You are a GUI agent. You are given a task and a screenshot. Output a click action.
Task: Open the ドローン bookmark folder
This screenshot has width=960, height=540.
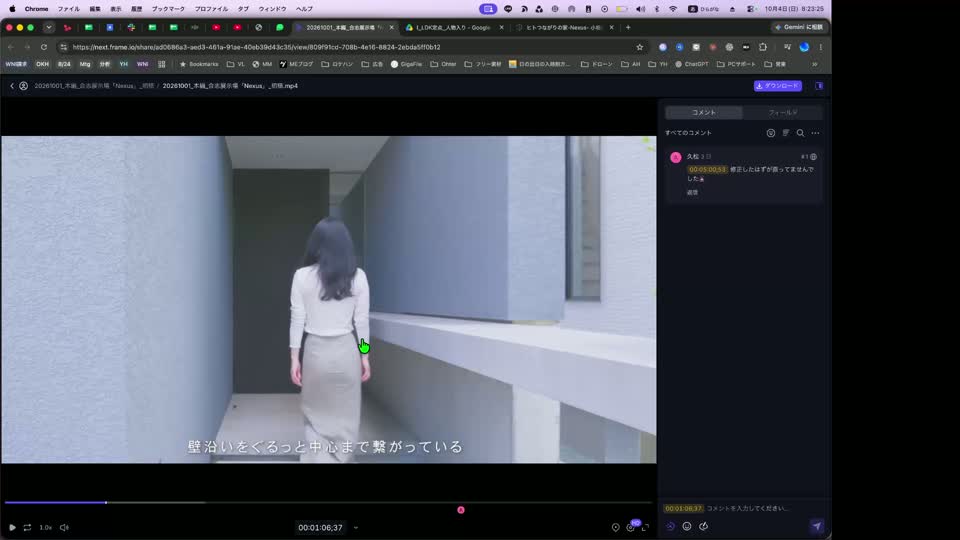[x=596, y=64]
